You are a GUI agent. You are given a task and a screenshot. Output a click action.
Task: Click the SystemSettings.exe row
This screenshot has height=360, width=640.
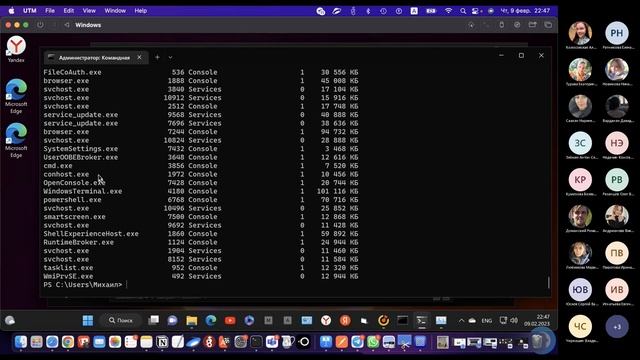coord(201,149)
